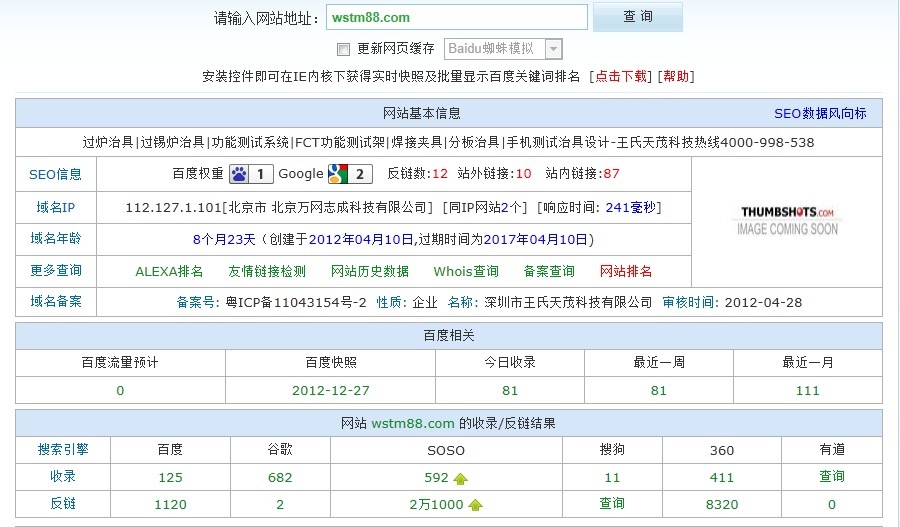900x527 pixels.
Task: Open the 备案查询 link
Action: [x=549, y=272]
